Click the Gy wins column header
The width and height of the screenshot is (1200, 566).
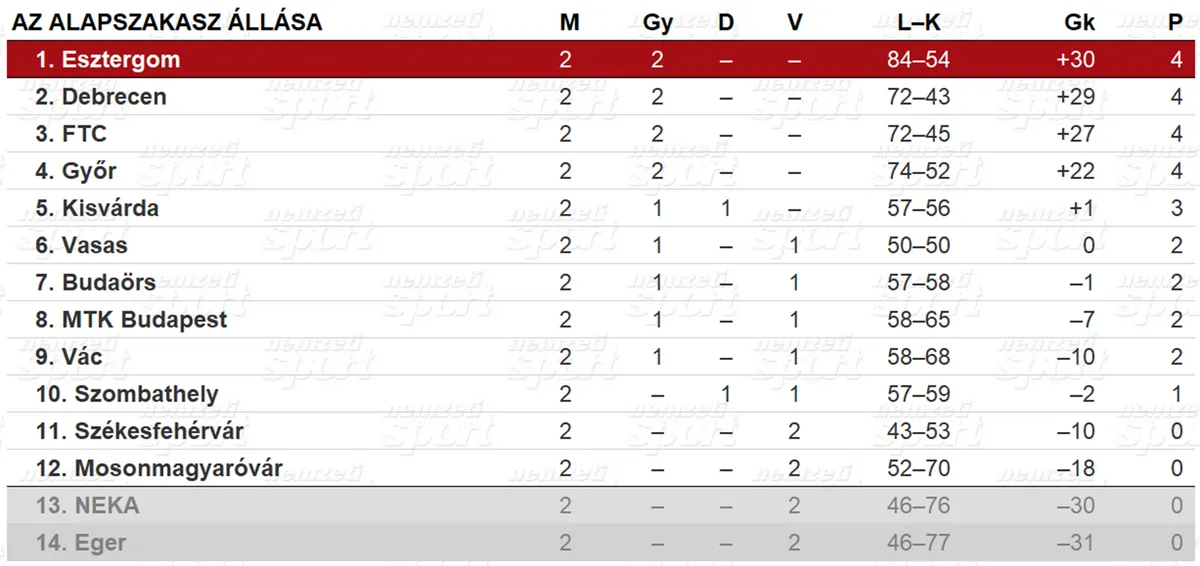point(657,22)
